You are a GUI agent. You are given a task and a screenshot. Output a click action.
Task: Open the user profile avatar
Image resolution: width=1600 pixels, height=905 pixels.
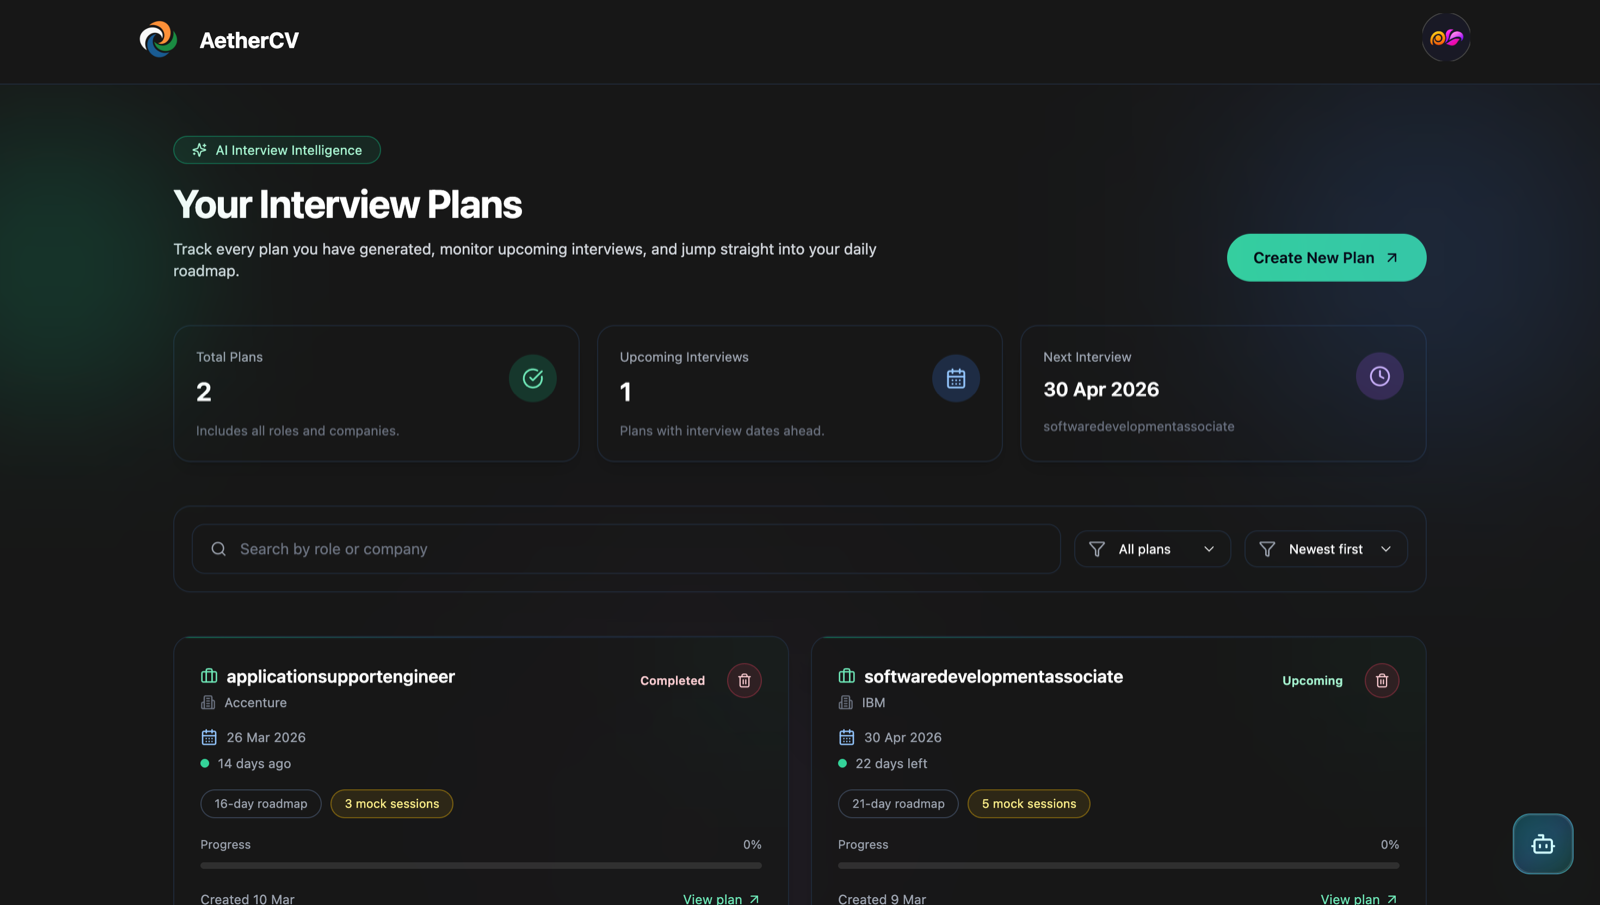pos(1446,38)
